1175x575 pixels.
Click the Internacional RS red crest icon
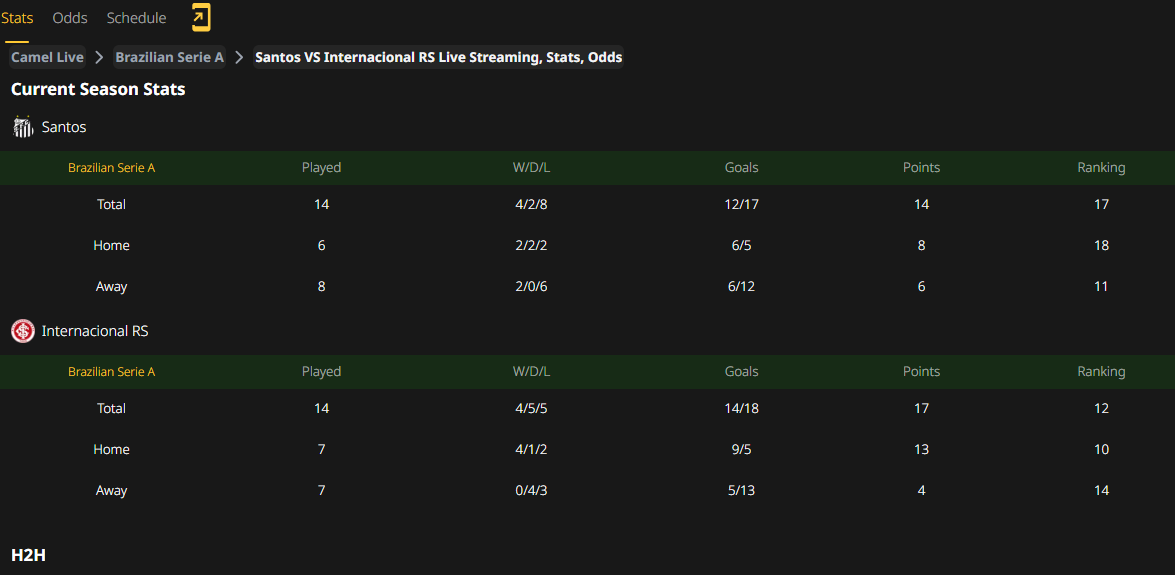click(x=23, y=331)
